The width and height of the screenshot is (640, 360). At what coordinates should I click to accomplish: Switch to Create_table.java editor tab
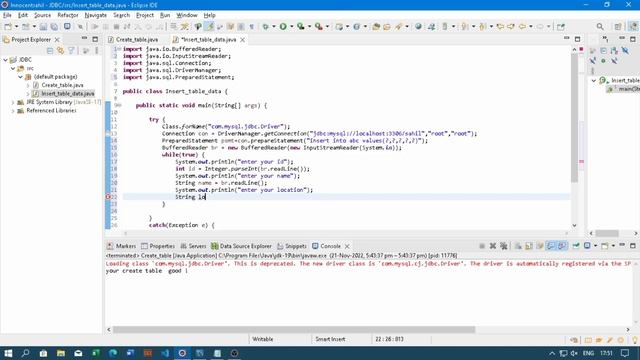[x=133, y=40]
